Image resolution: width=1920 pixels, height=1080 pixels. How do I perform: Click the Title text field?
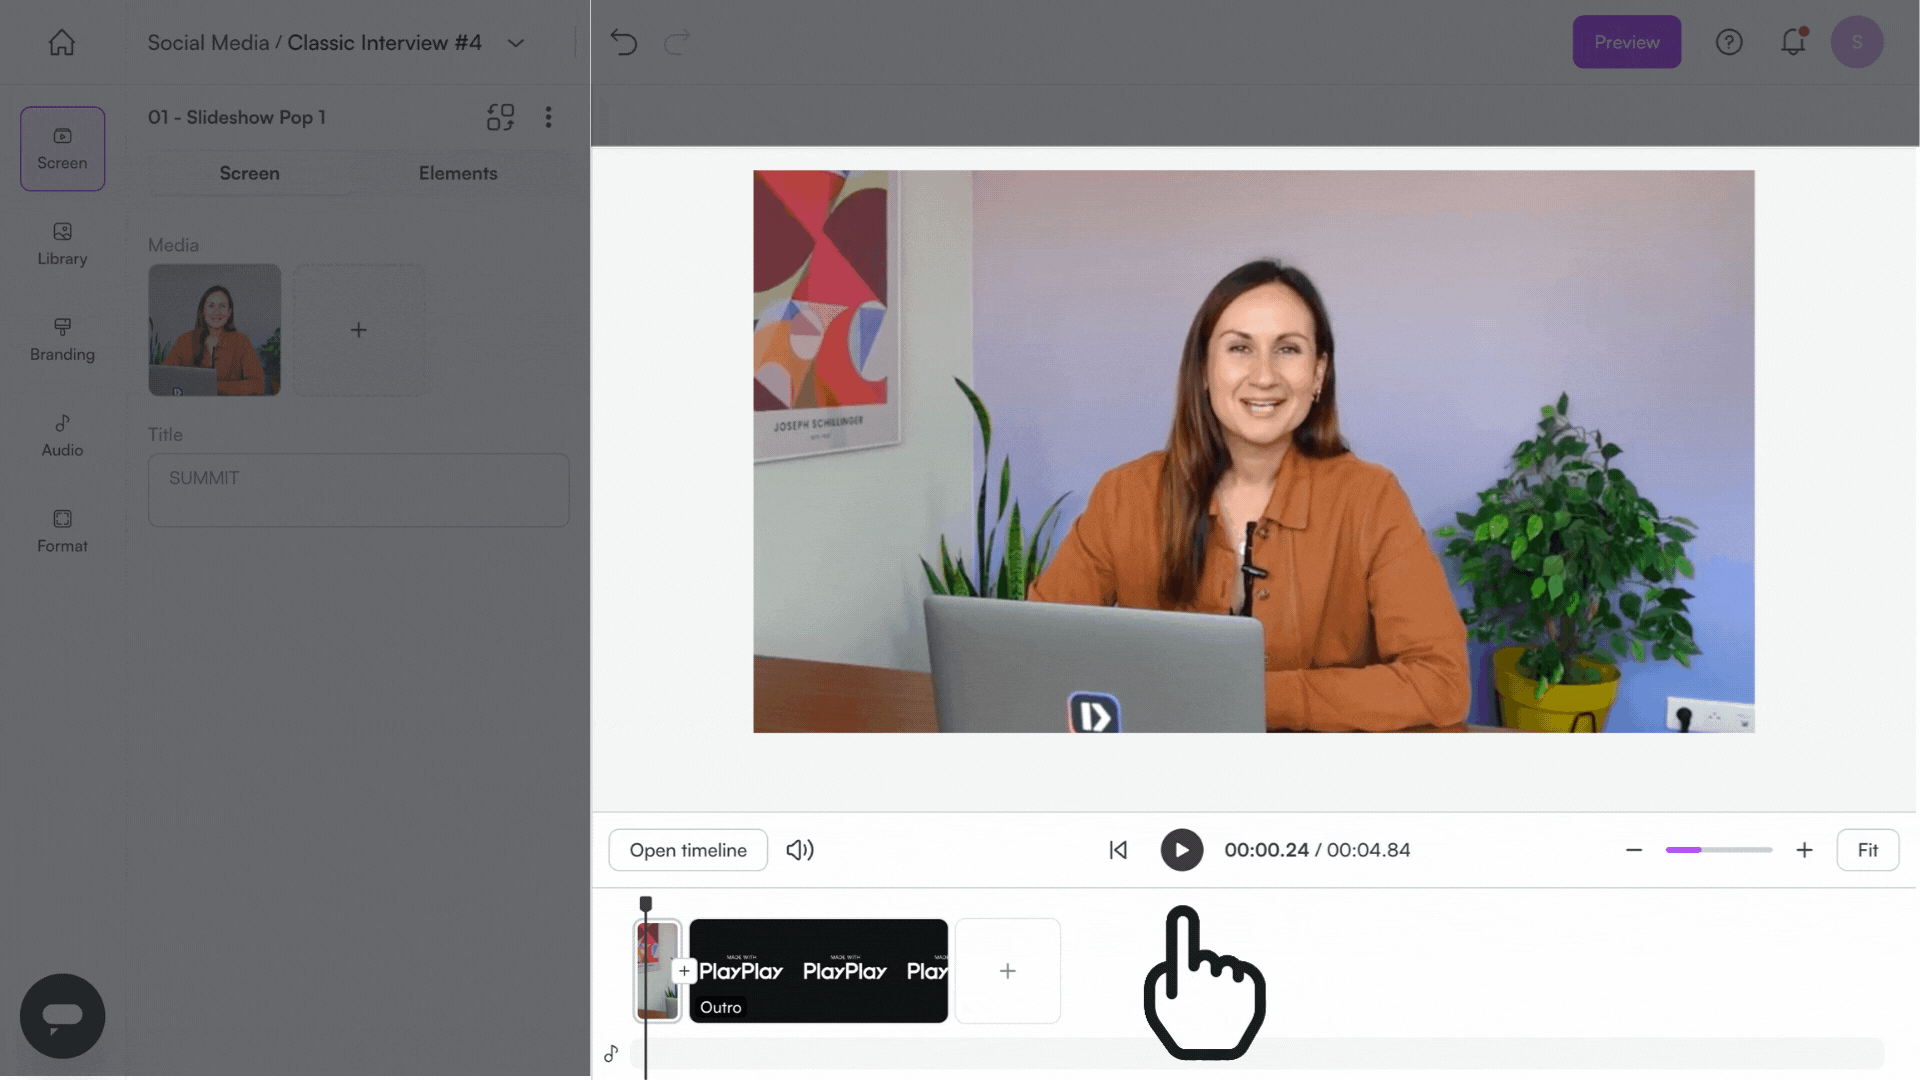click(358, 490)
